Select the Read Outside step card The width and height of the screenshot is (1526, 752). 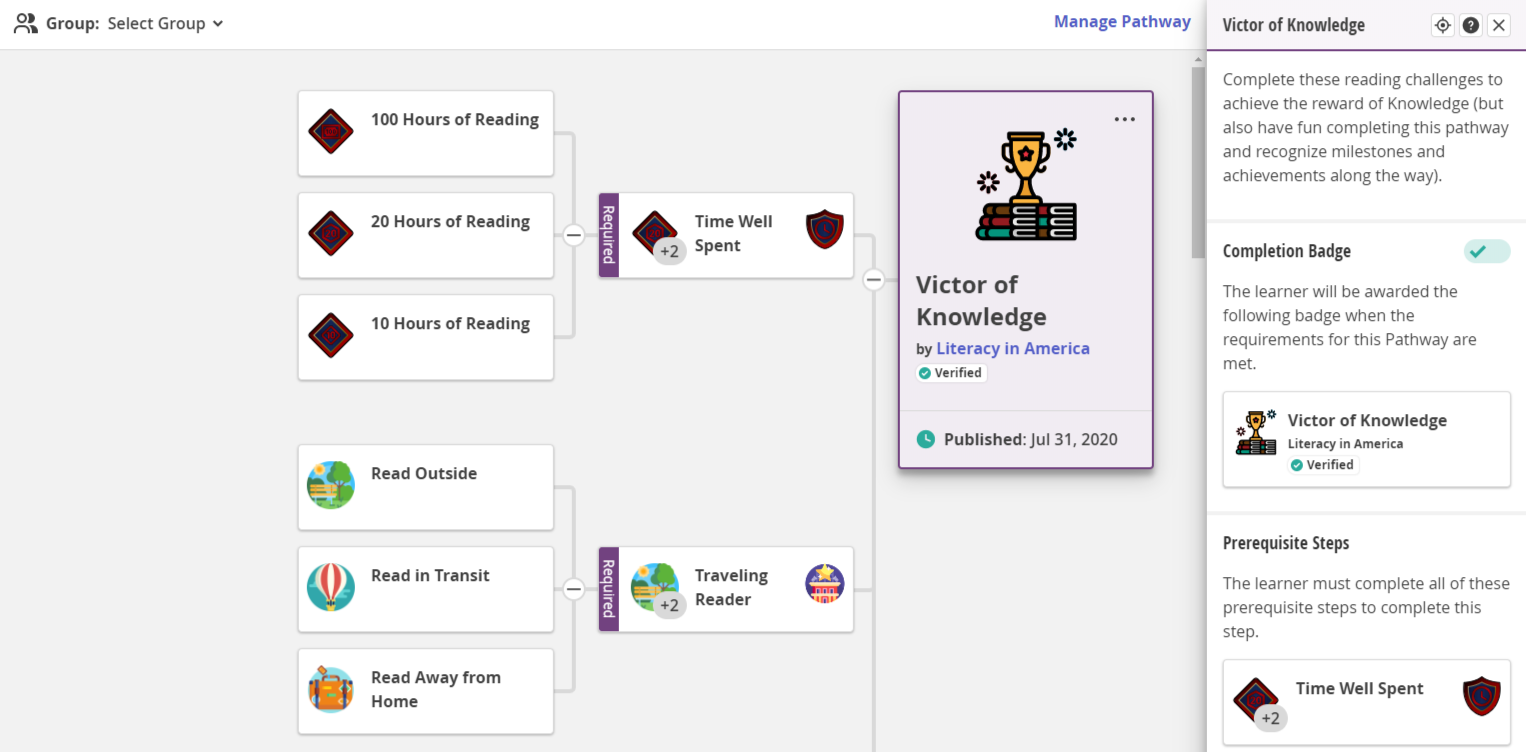[425, 487]
